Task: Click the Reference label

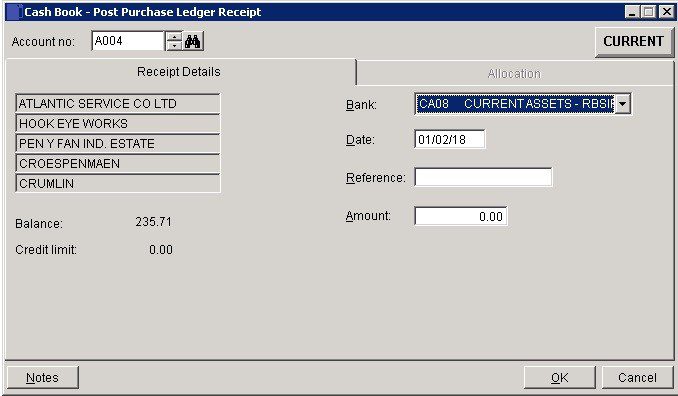Action: click(x=375, y=178)
